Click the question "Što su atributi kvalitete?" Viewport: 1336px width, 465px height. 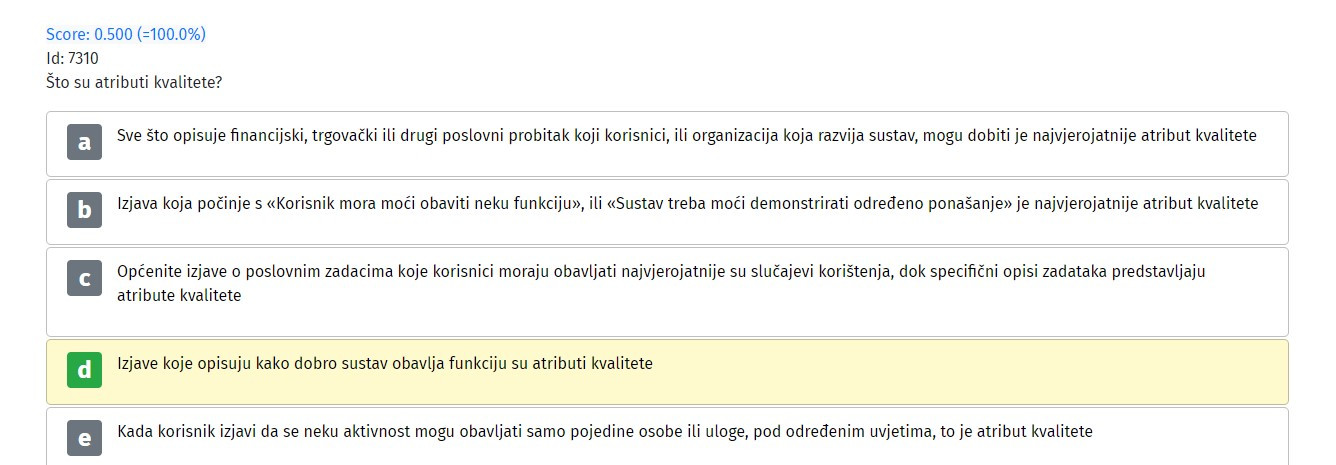pos(134,82)
